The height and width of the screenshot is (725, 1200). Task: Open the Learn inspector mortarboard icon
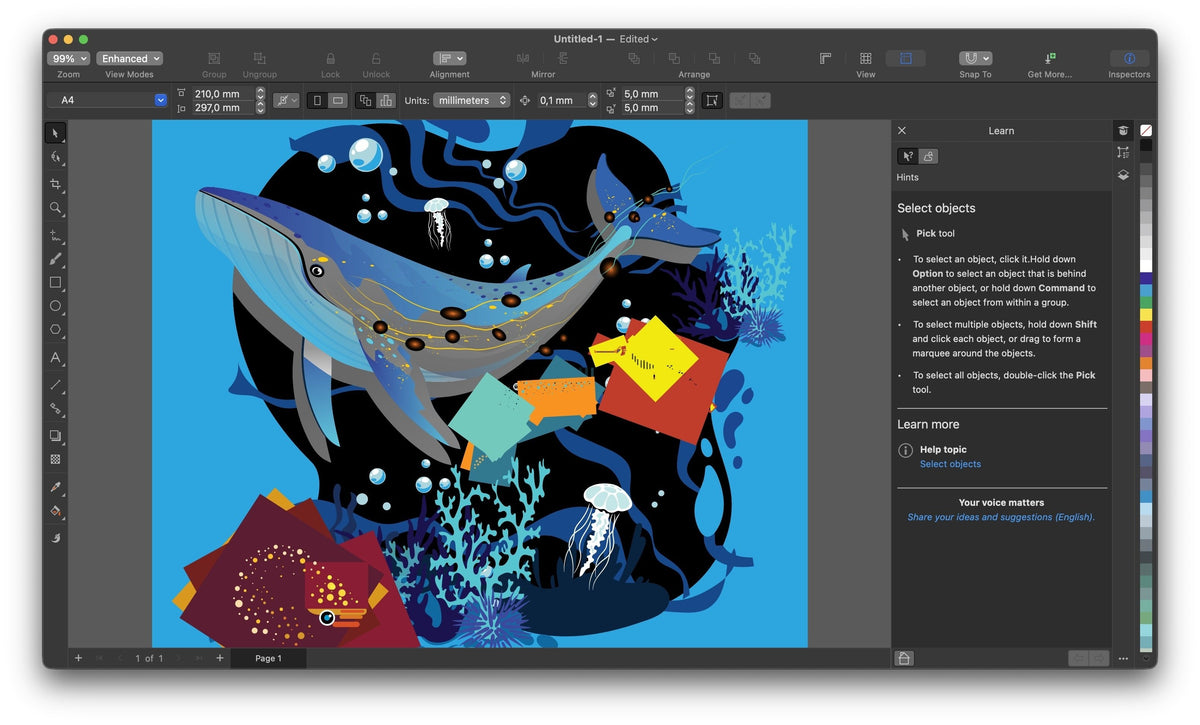(1124, 131)
